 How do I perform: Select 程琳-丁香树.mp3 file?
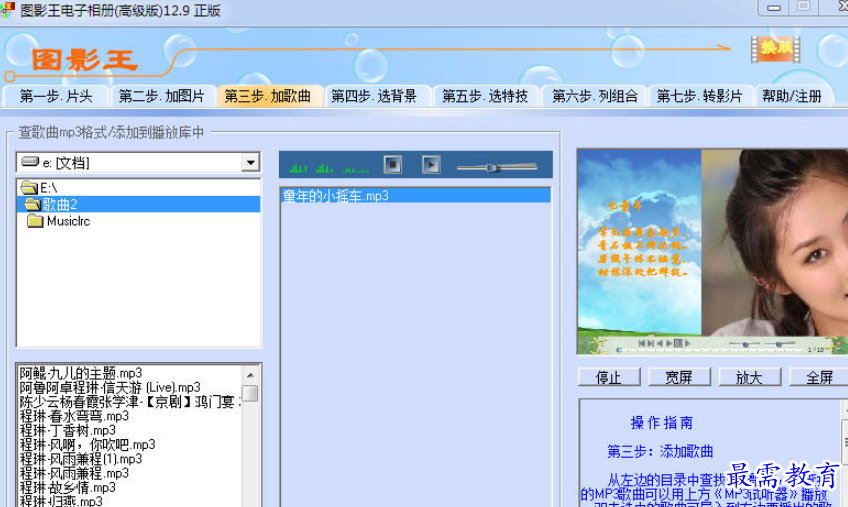(68, 431)
